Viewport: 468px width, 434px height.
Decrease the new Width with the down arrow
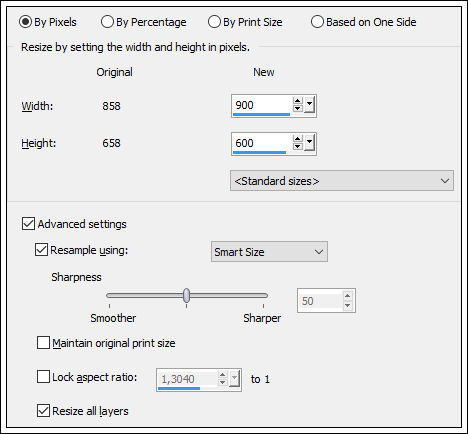coord(298,108)
